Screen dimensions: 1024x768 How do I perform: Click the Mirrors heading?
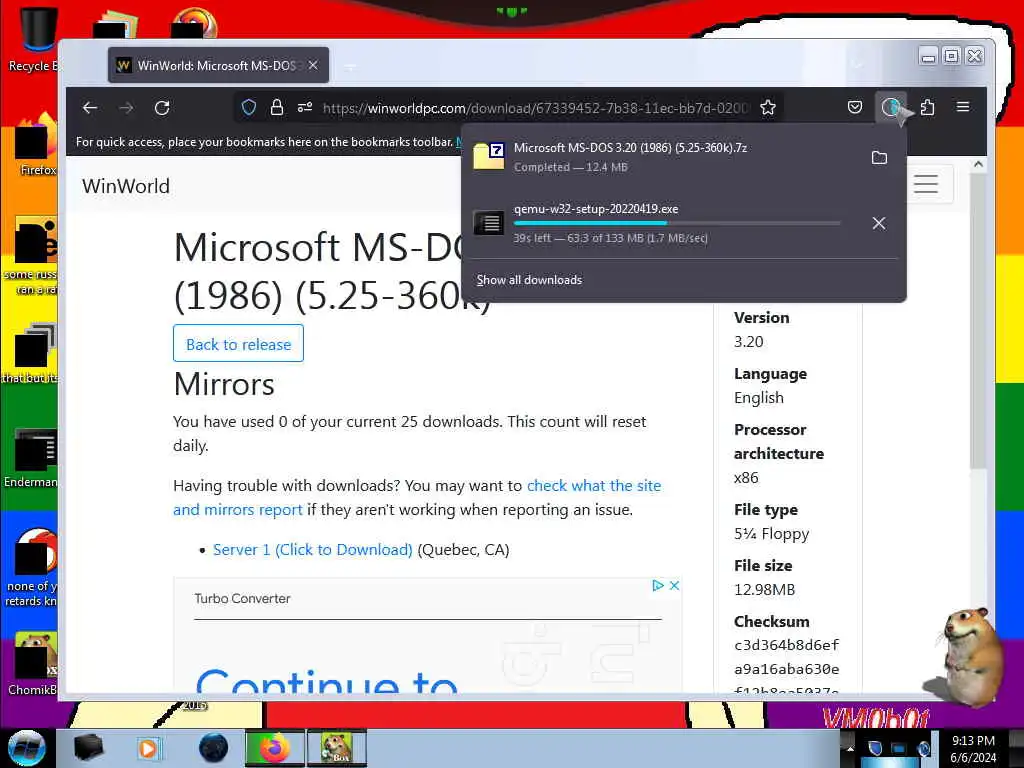224,384
